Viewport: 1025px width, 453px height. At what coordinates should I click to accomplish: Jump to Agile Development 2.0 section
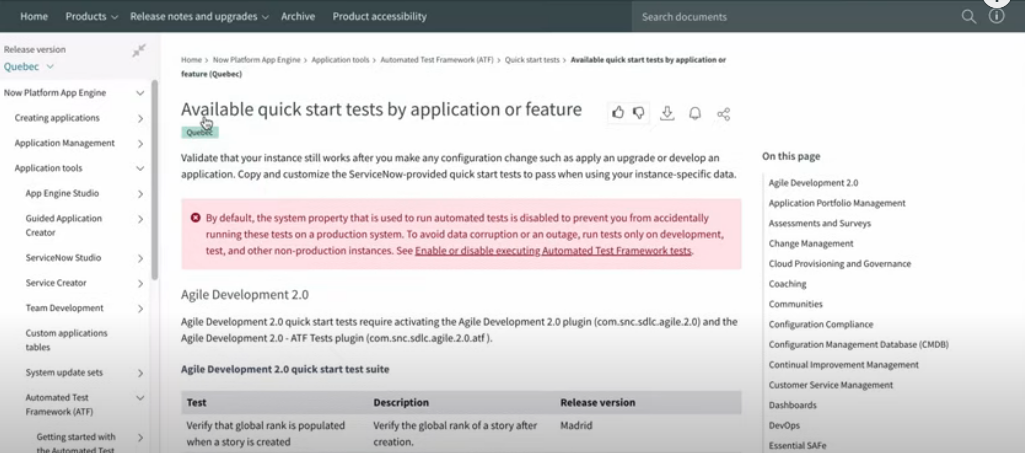pyautogui.click(x=813, y=183)
